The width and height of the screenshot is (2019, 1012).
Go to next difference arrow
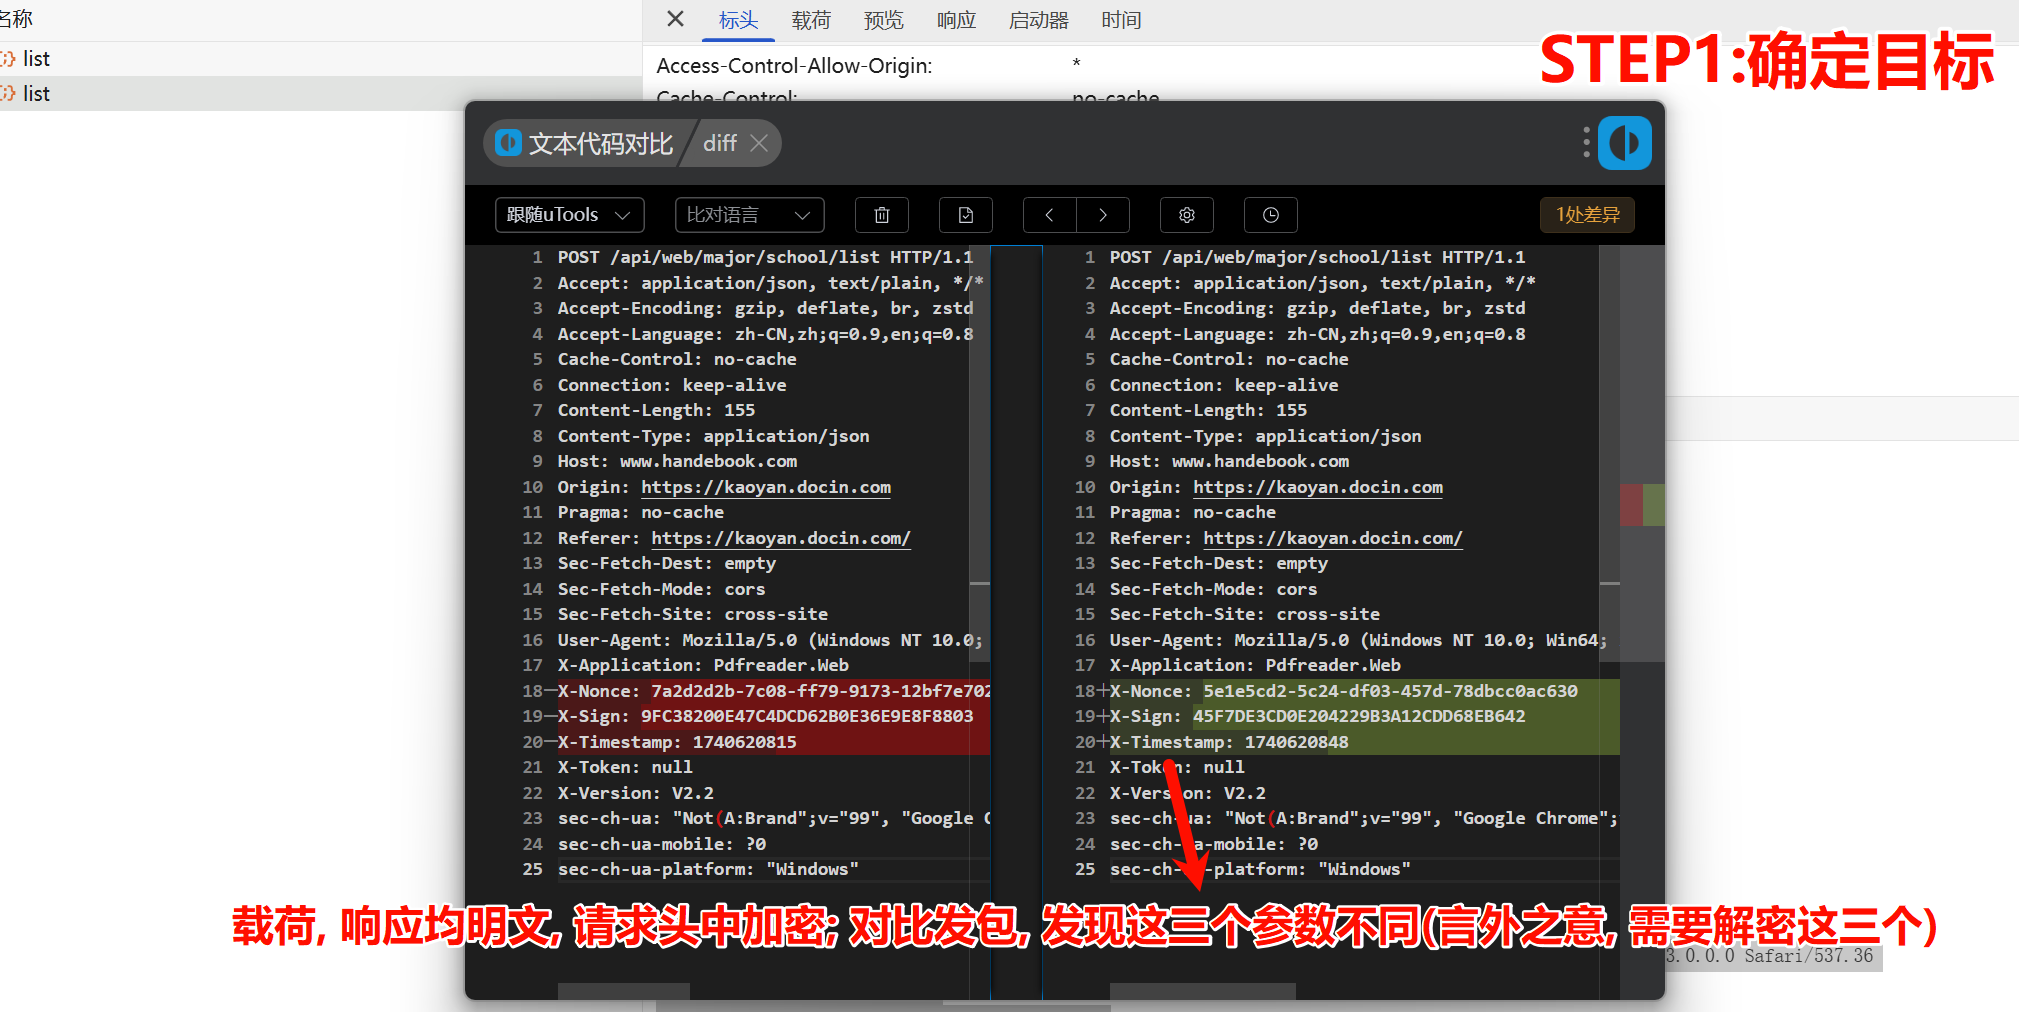[x=1103, y=215]
